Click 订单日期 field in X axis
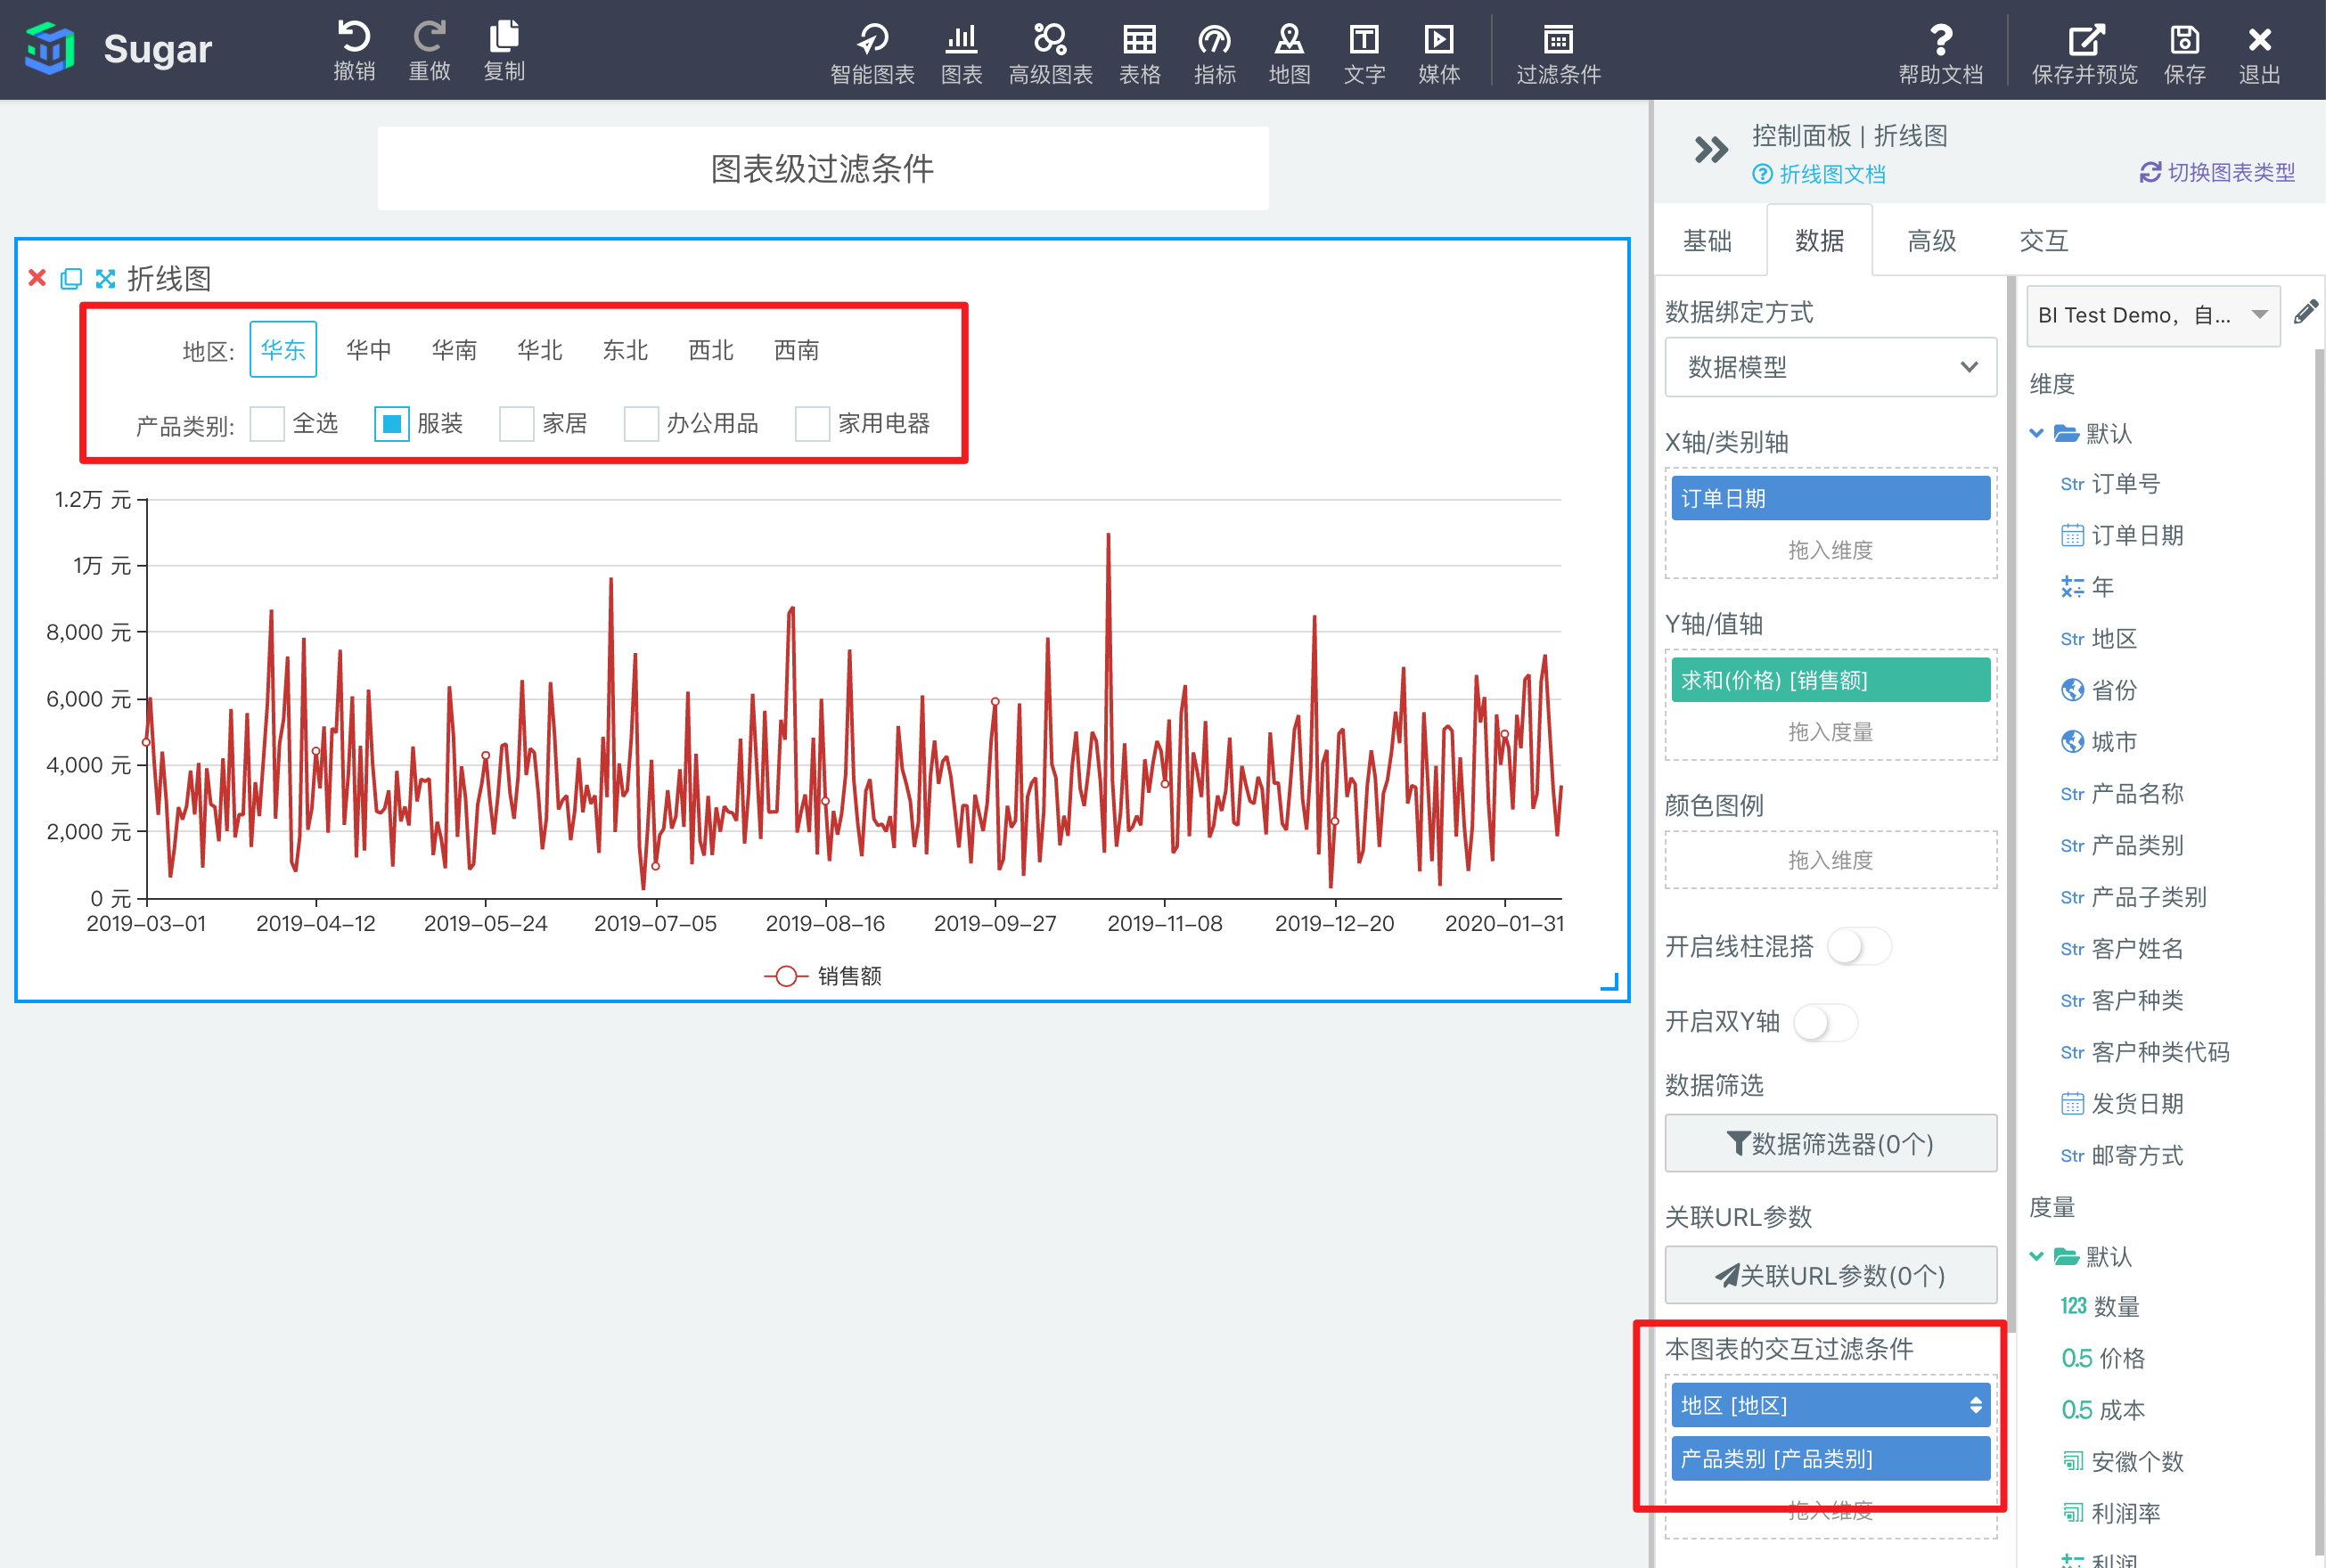 click(1830, 498)
